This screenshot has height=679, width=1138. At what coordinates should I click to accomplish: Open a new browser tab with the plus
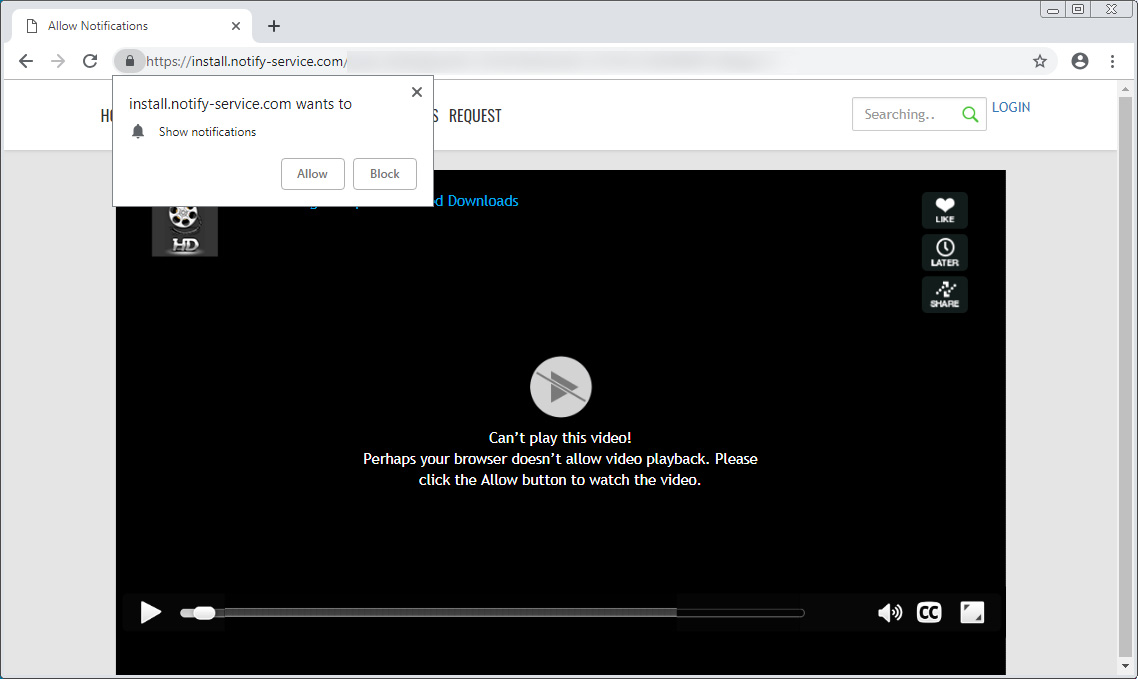click(x=273, y=25)
